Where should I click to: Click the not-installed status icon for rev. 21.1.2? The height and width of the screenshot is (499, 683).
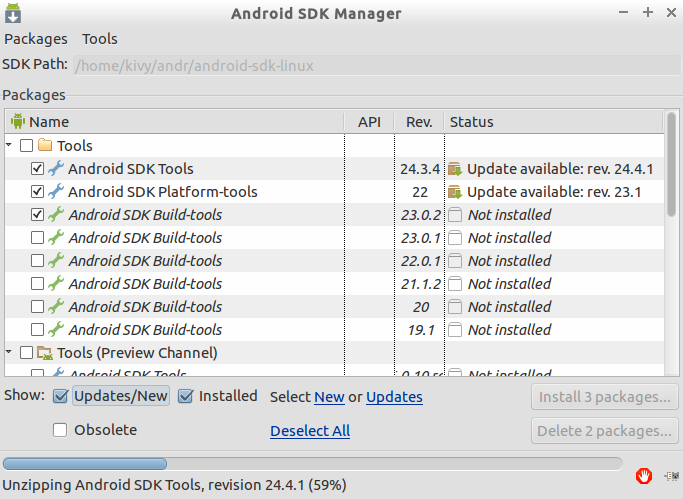click(x=455, y=284)
